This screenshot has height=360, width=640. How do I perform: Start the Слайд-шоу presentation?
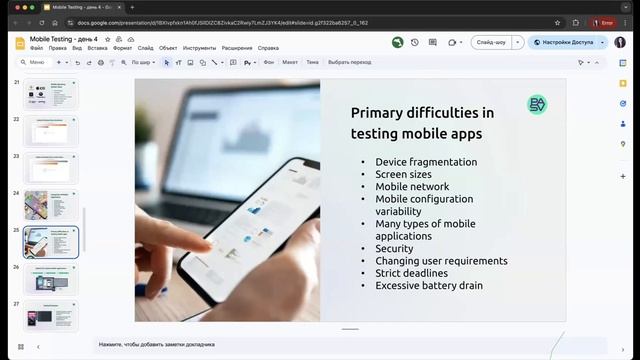click(x=491, y=42)
